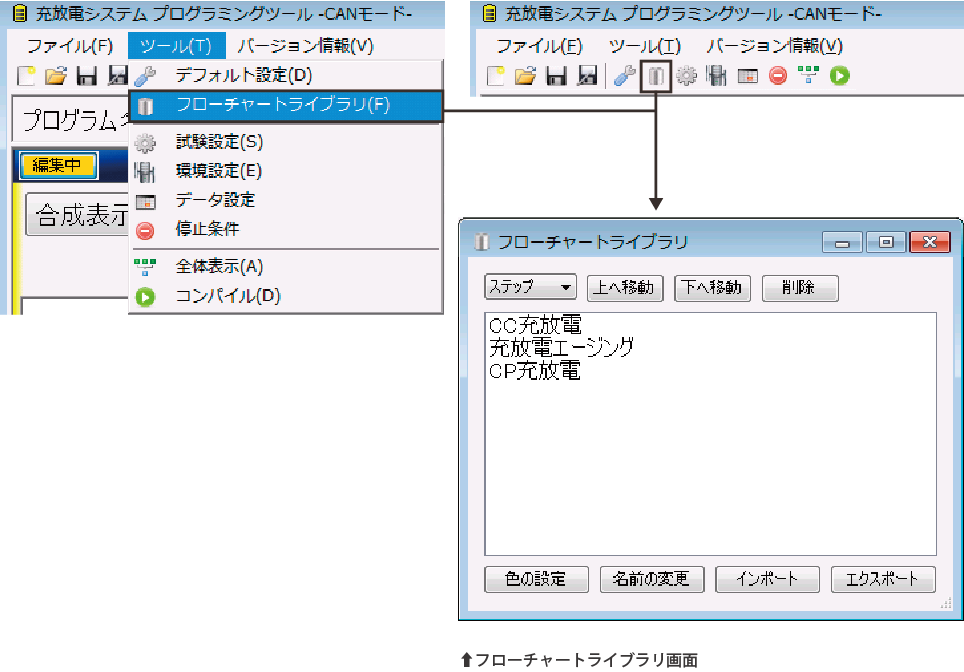Click 名前の変更 button
Image resolution: width=964 pixels, height=672 pixels.
tap(652, 579)
